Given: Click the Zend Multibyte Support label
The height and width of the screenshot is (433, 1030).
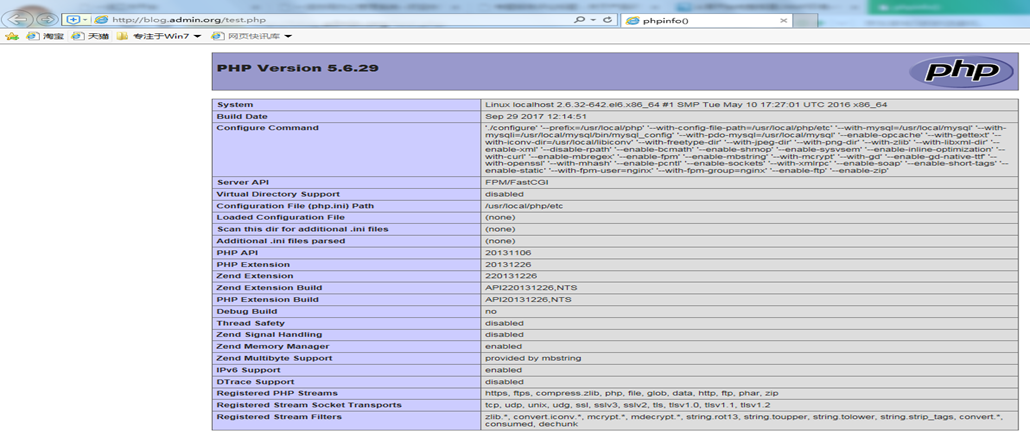Looking at the screenshot, I should [x=275, y=358].
